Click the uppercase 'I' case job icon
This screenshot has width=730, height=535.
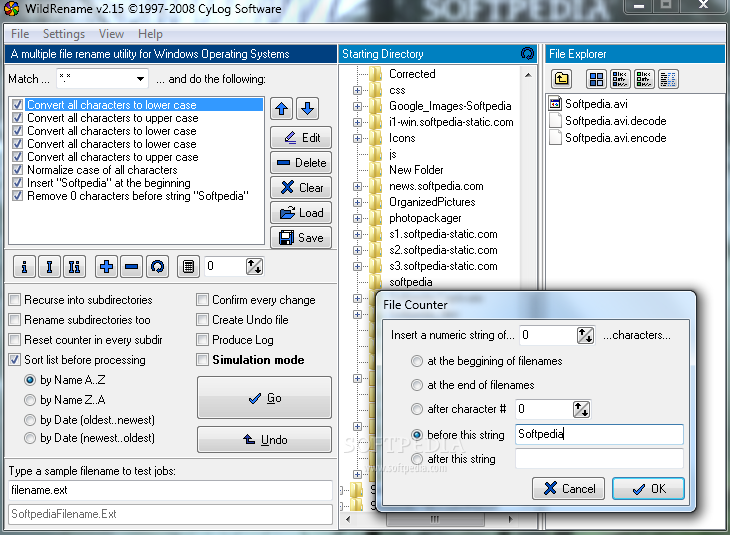[49, 267]
